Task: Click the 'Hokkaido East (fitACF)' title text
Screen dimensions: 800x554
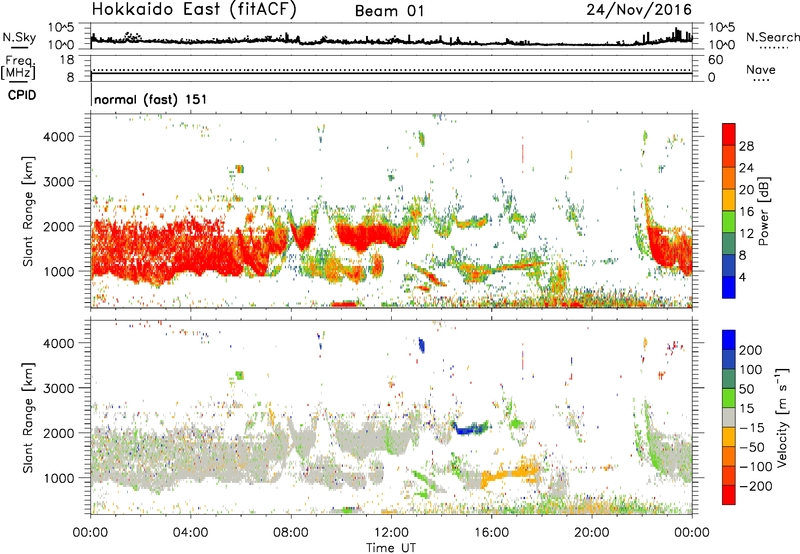Action: pos(194,10)
